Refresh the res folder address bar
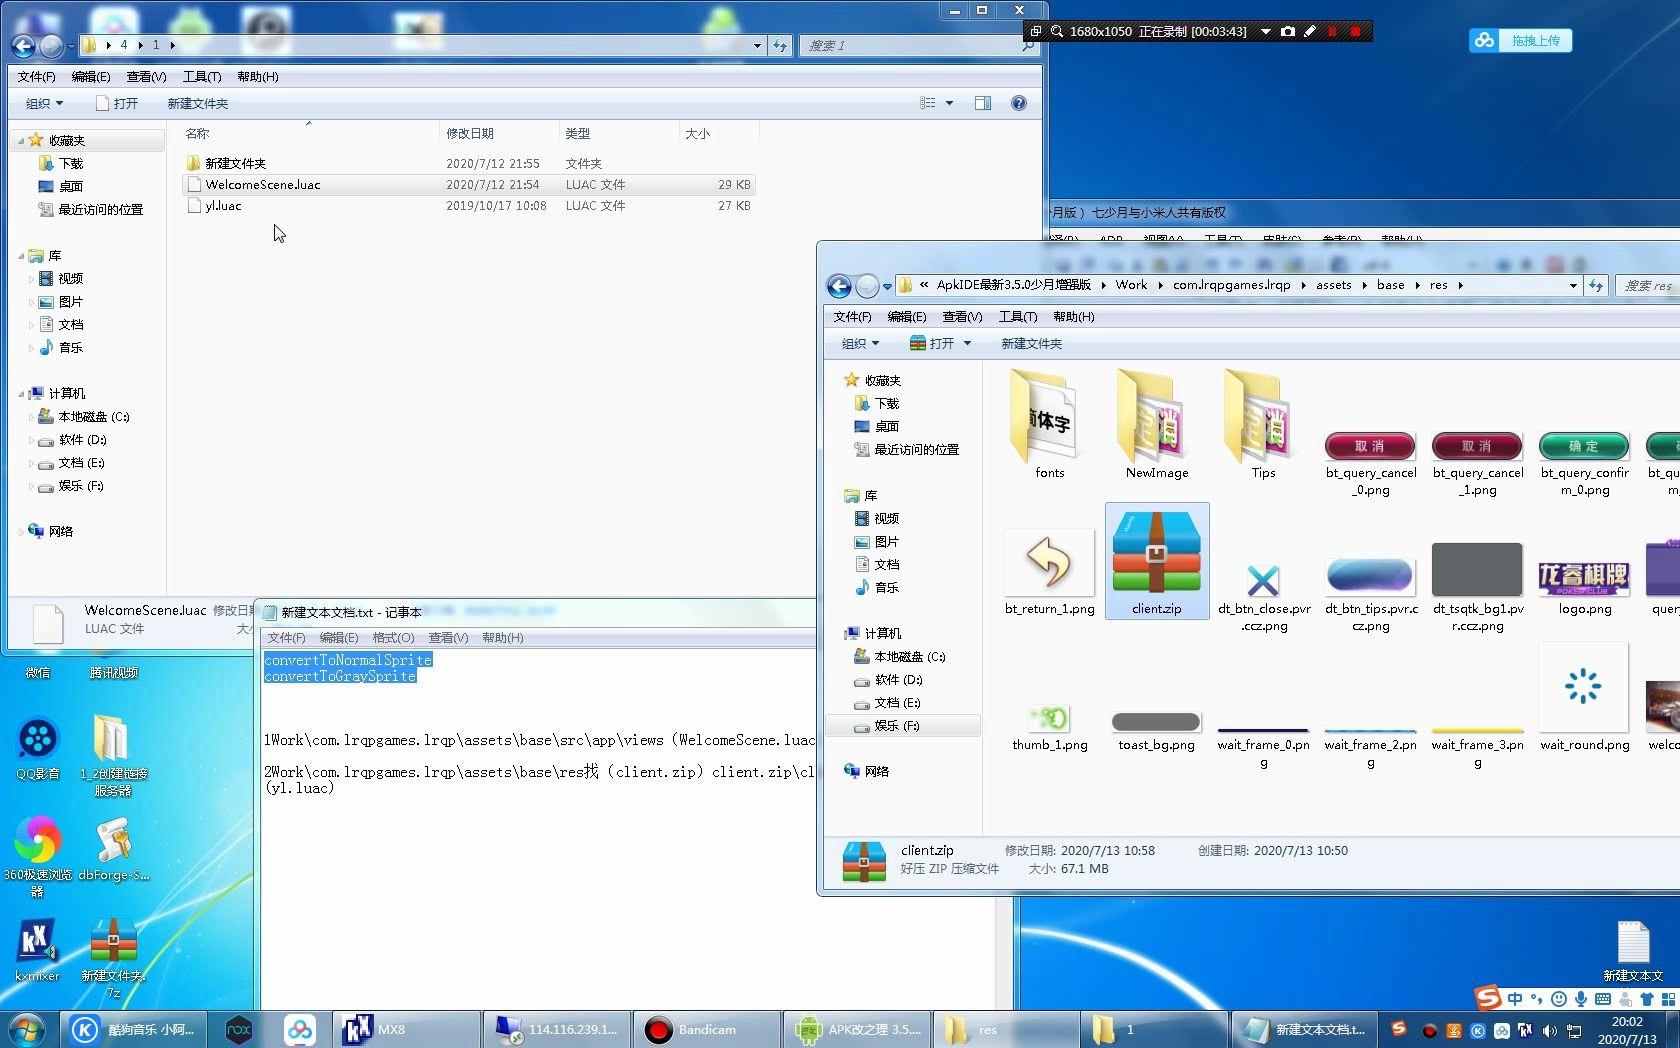 (1596, 286)
